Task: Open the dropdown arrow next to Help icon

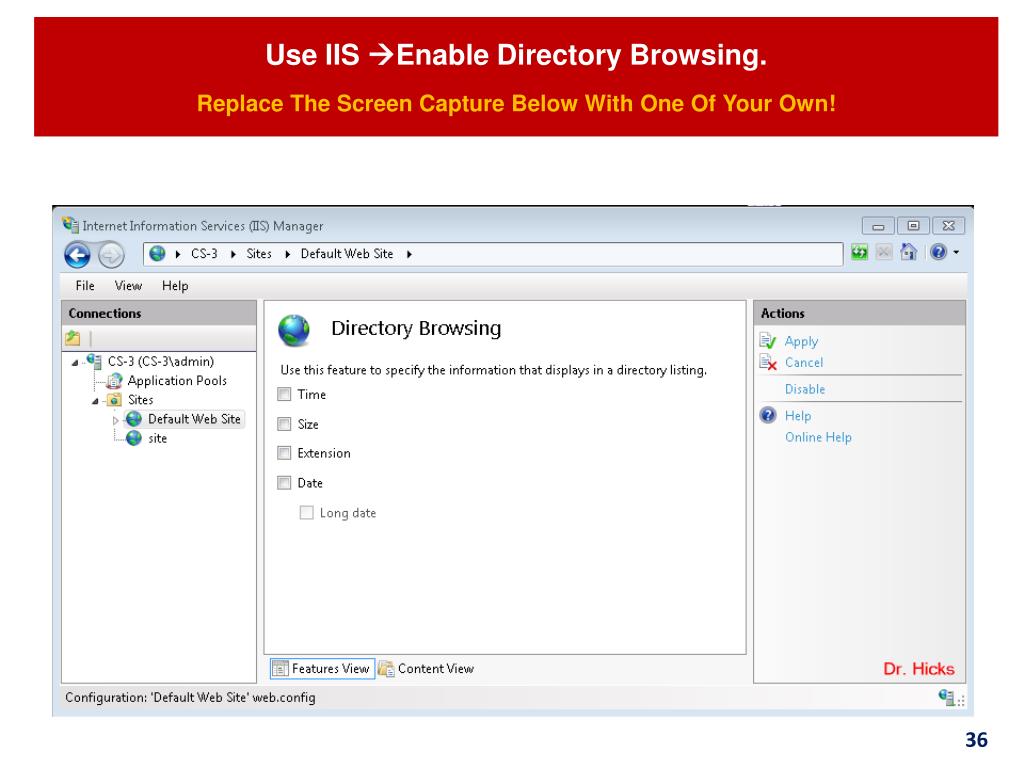Action: (x=956, y=252)
